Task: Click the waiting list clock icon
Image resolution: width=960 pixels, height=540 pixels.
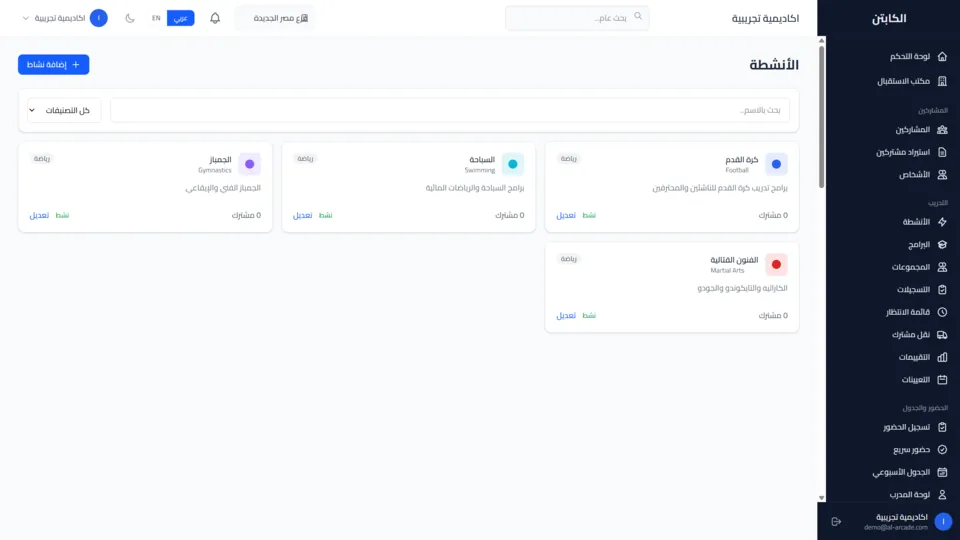Action: click(942, 312)
